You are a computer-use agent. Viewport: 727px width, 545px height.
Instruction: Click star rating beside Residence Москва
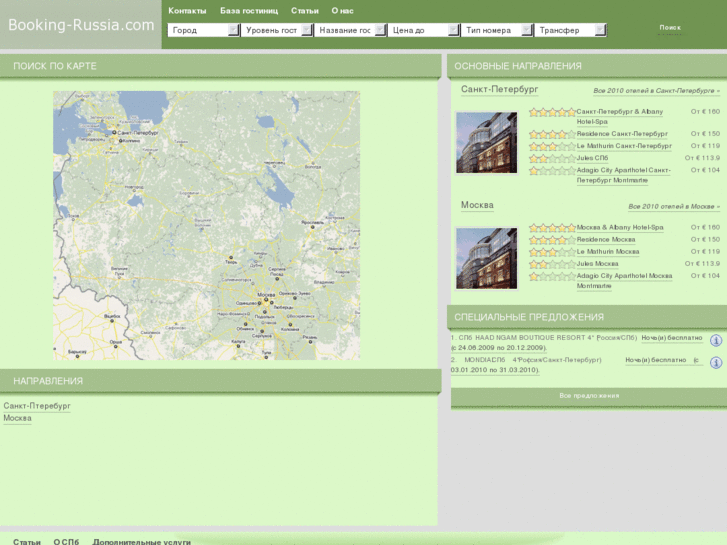(552, 240)
